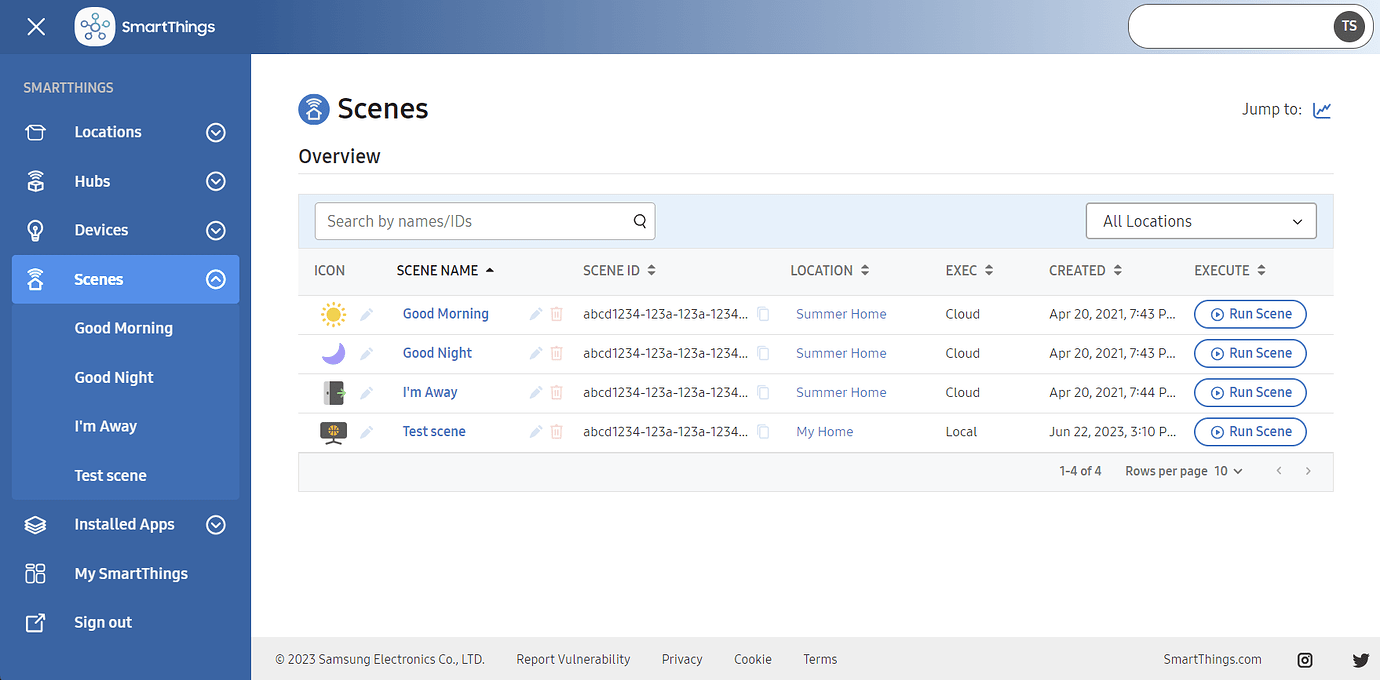
Task: Open the chart via Jump to icon
Action: coord(1322,110)
